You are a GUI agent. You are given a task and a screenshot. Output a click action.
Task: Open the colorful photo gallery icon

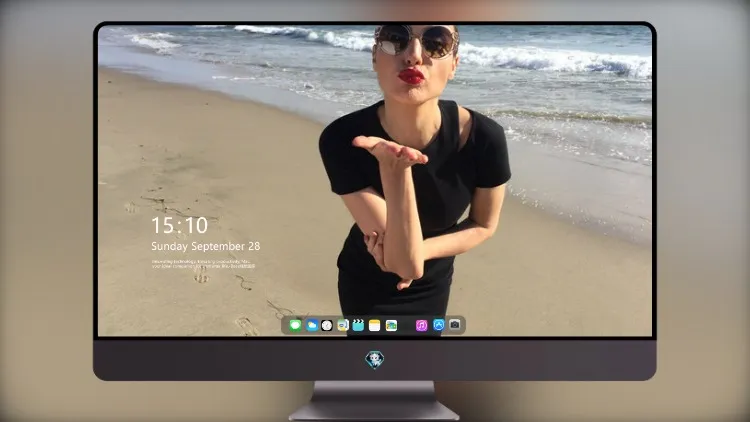(x=391, y=325)
